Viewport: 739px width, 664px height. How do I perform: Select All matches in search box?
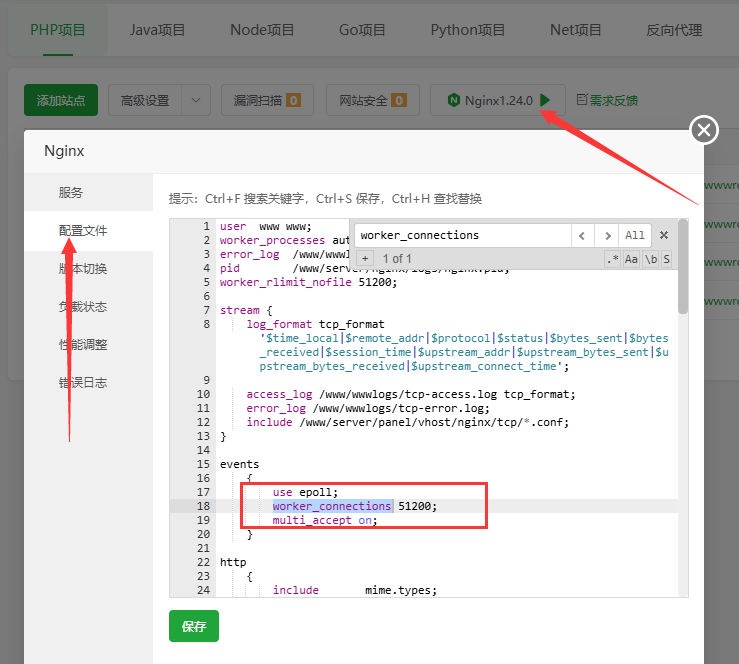click(634, 235)
